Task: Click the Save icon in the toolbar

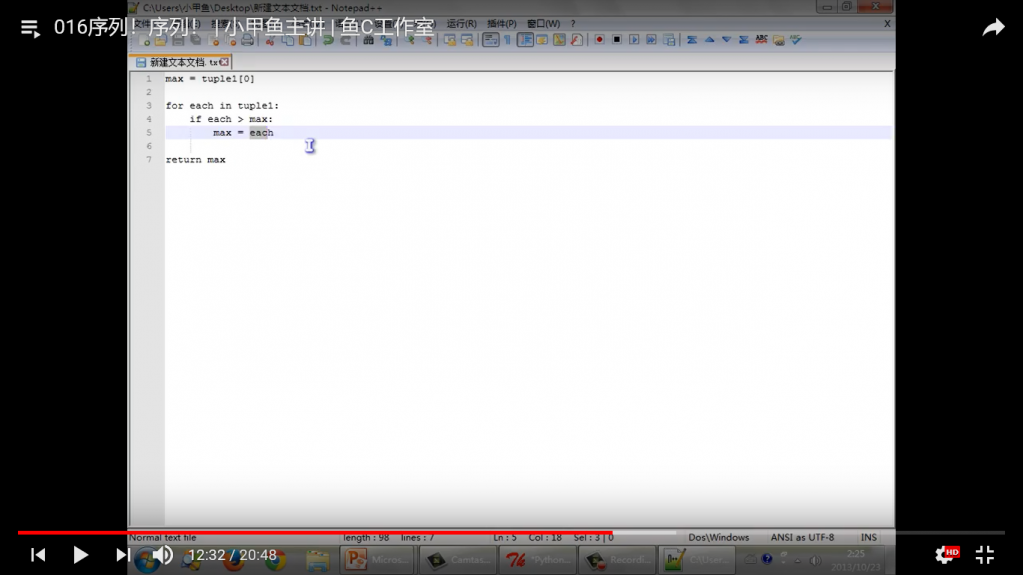Action: point(178,40)
